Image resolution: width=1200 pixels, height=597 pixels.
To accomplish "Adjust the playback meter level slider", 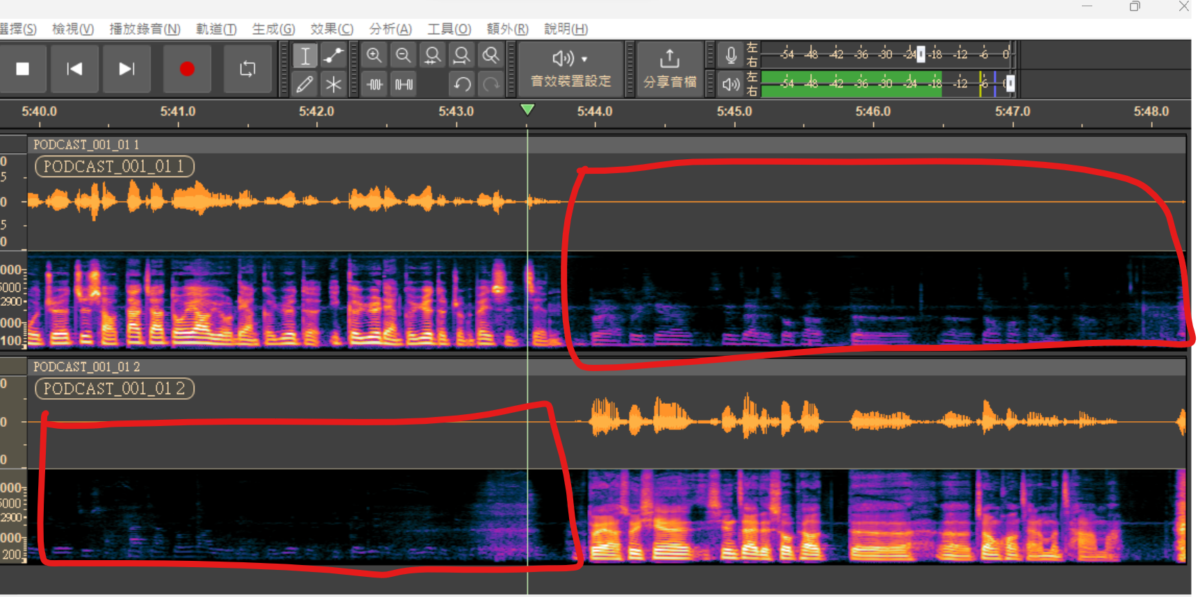I will (x=1011, y=84).
